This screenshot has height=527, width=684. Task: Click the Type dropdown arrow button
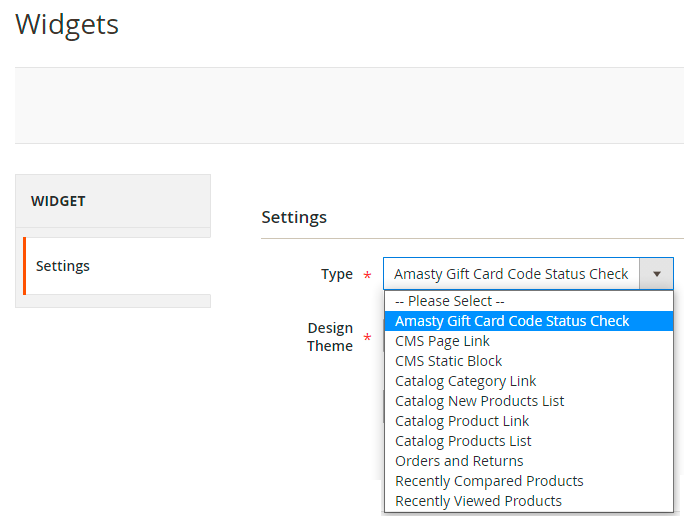657,274
